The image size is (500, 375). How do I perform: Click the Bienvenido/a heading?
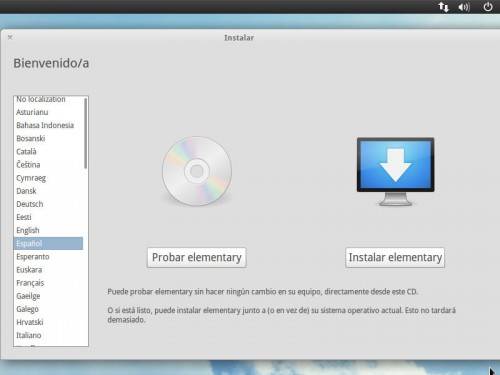(51, 63)
